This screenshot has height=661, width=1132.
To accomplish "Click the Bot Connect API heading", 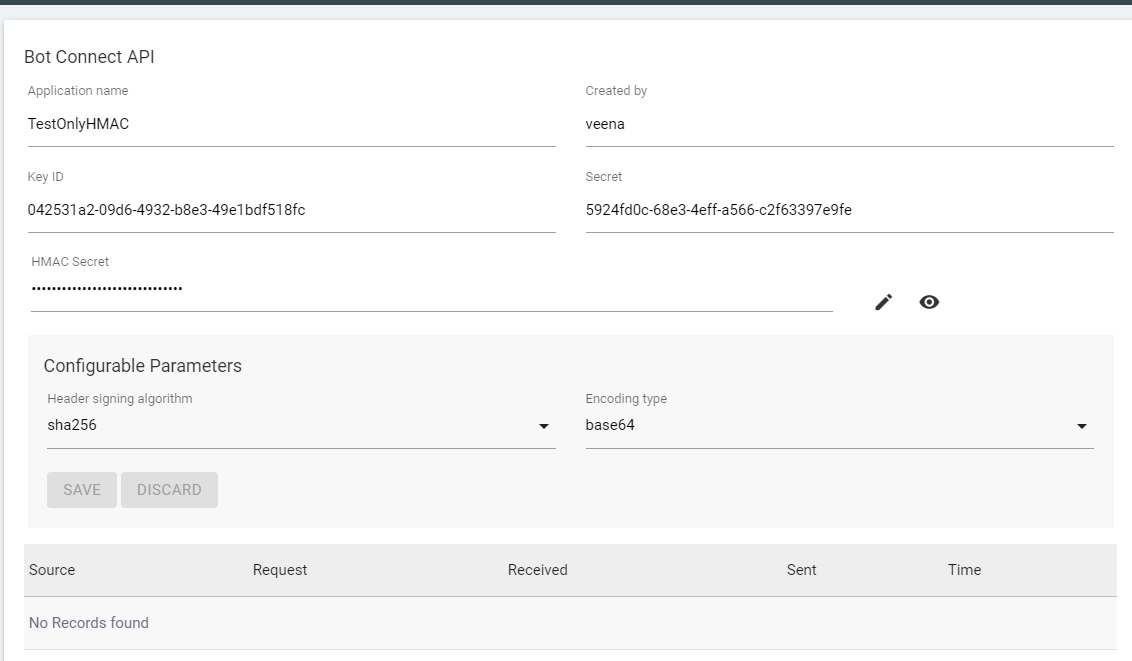I will [x=89, y=57].
